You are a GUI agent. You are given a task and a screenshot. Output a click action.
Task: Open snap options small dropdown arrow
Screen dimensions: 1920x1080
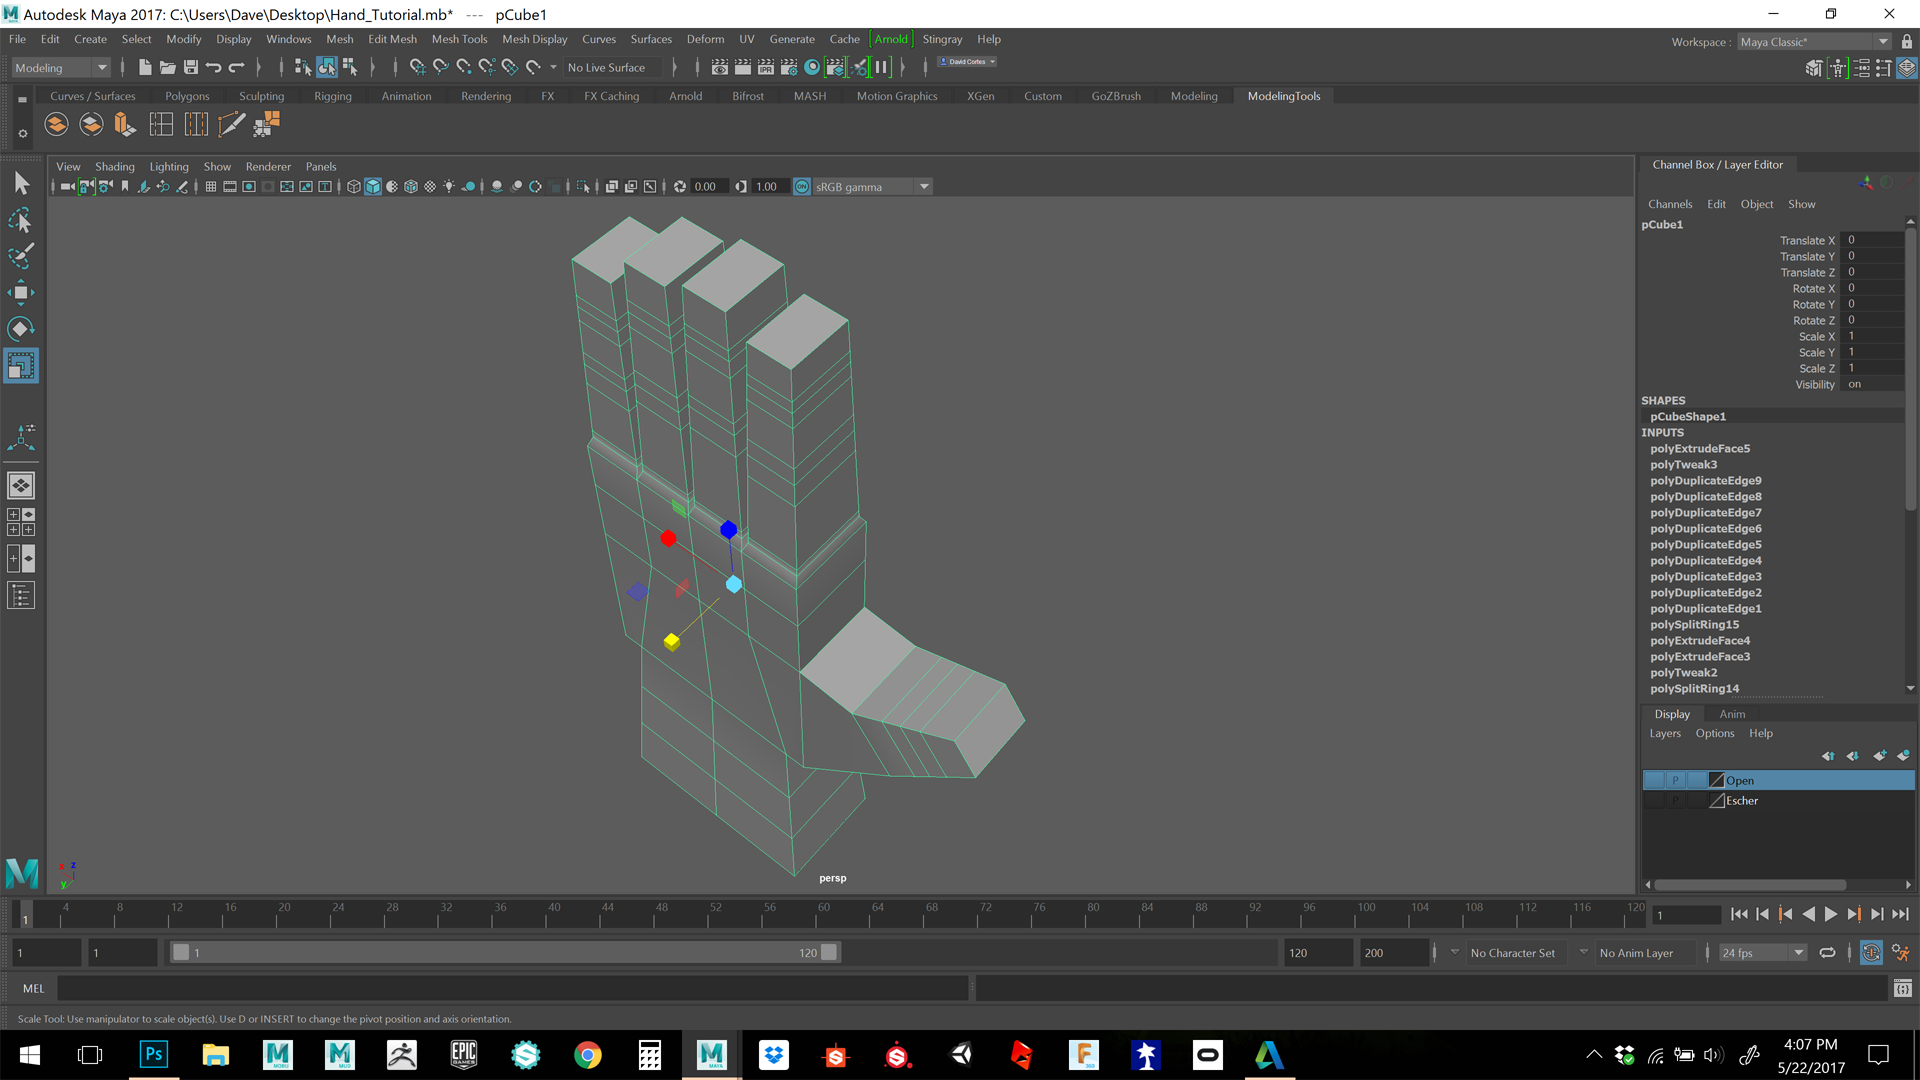(553, 68)
